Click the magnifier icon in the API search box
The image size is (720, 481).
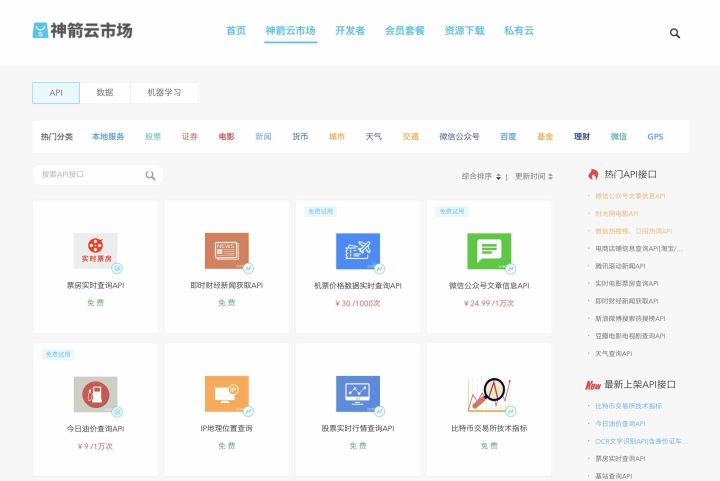[150, 175]
